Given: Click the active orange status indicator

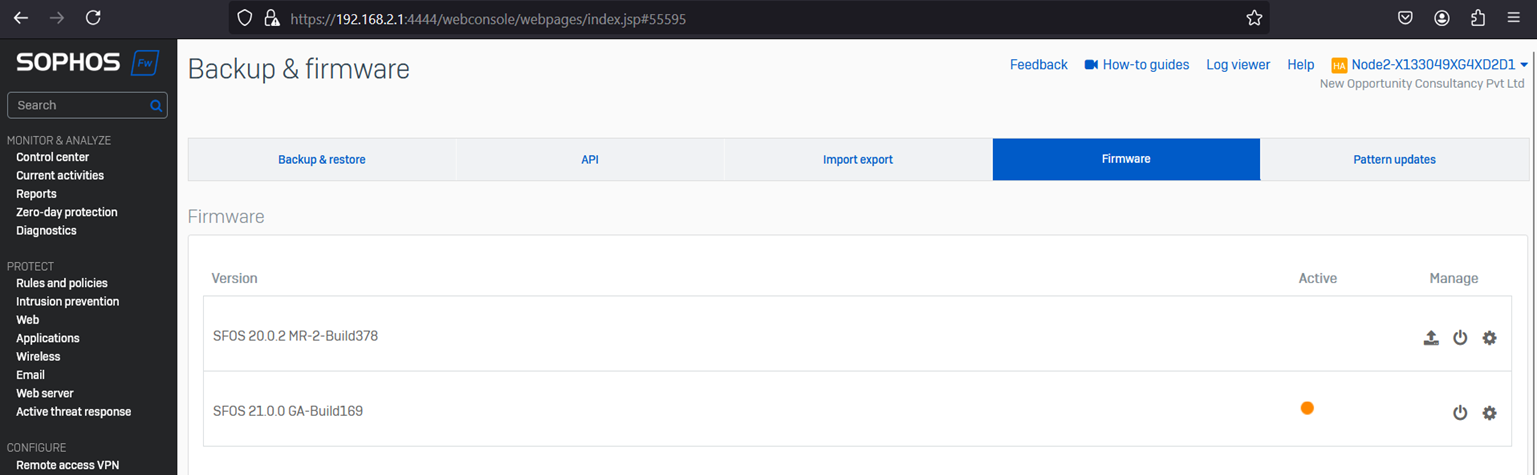Looking at the screenshot, I should (x=1307, y=408).
